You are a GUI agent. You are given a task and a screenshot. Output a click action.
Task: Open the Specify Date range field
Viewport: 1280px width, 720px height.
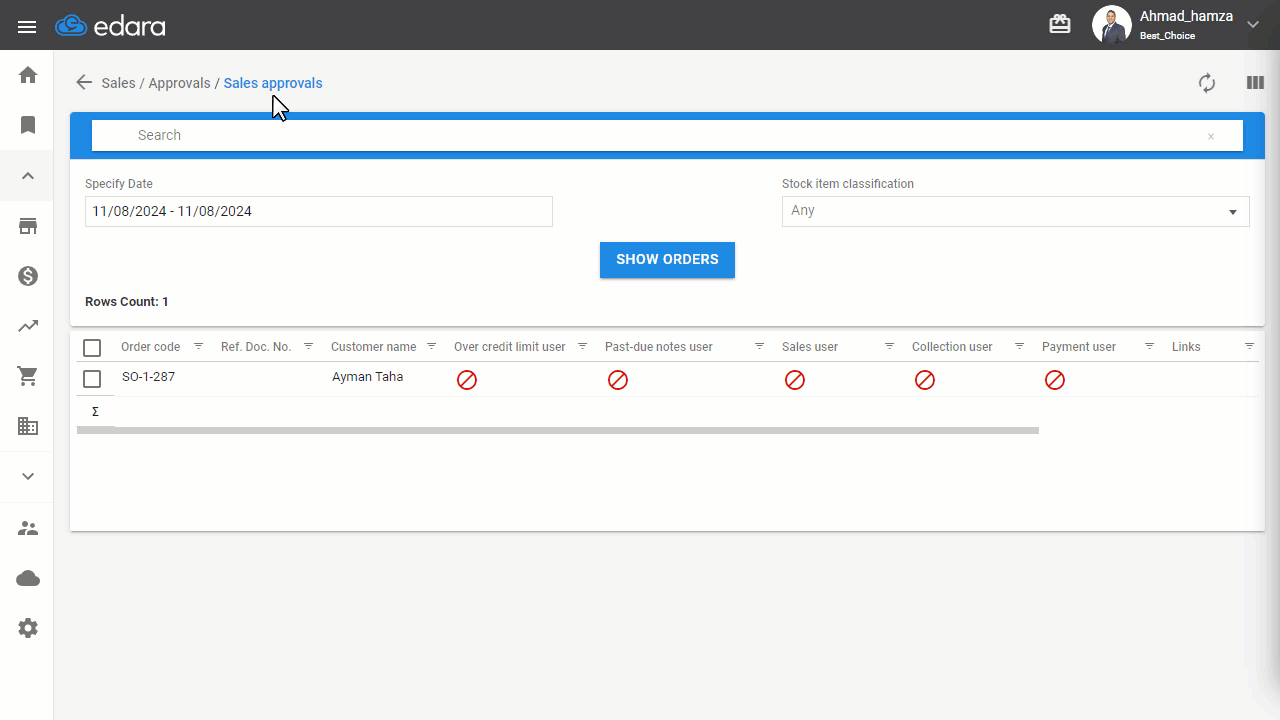click(x=318, y=211)
